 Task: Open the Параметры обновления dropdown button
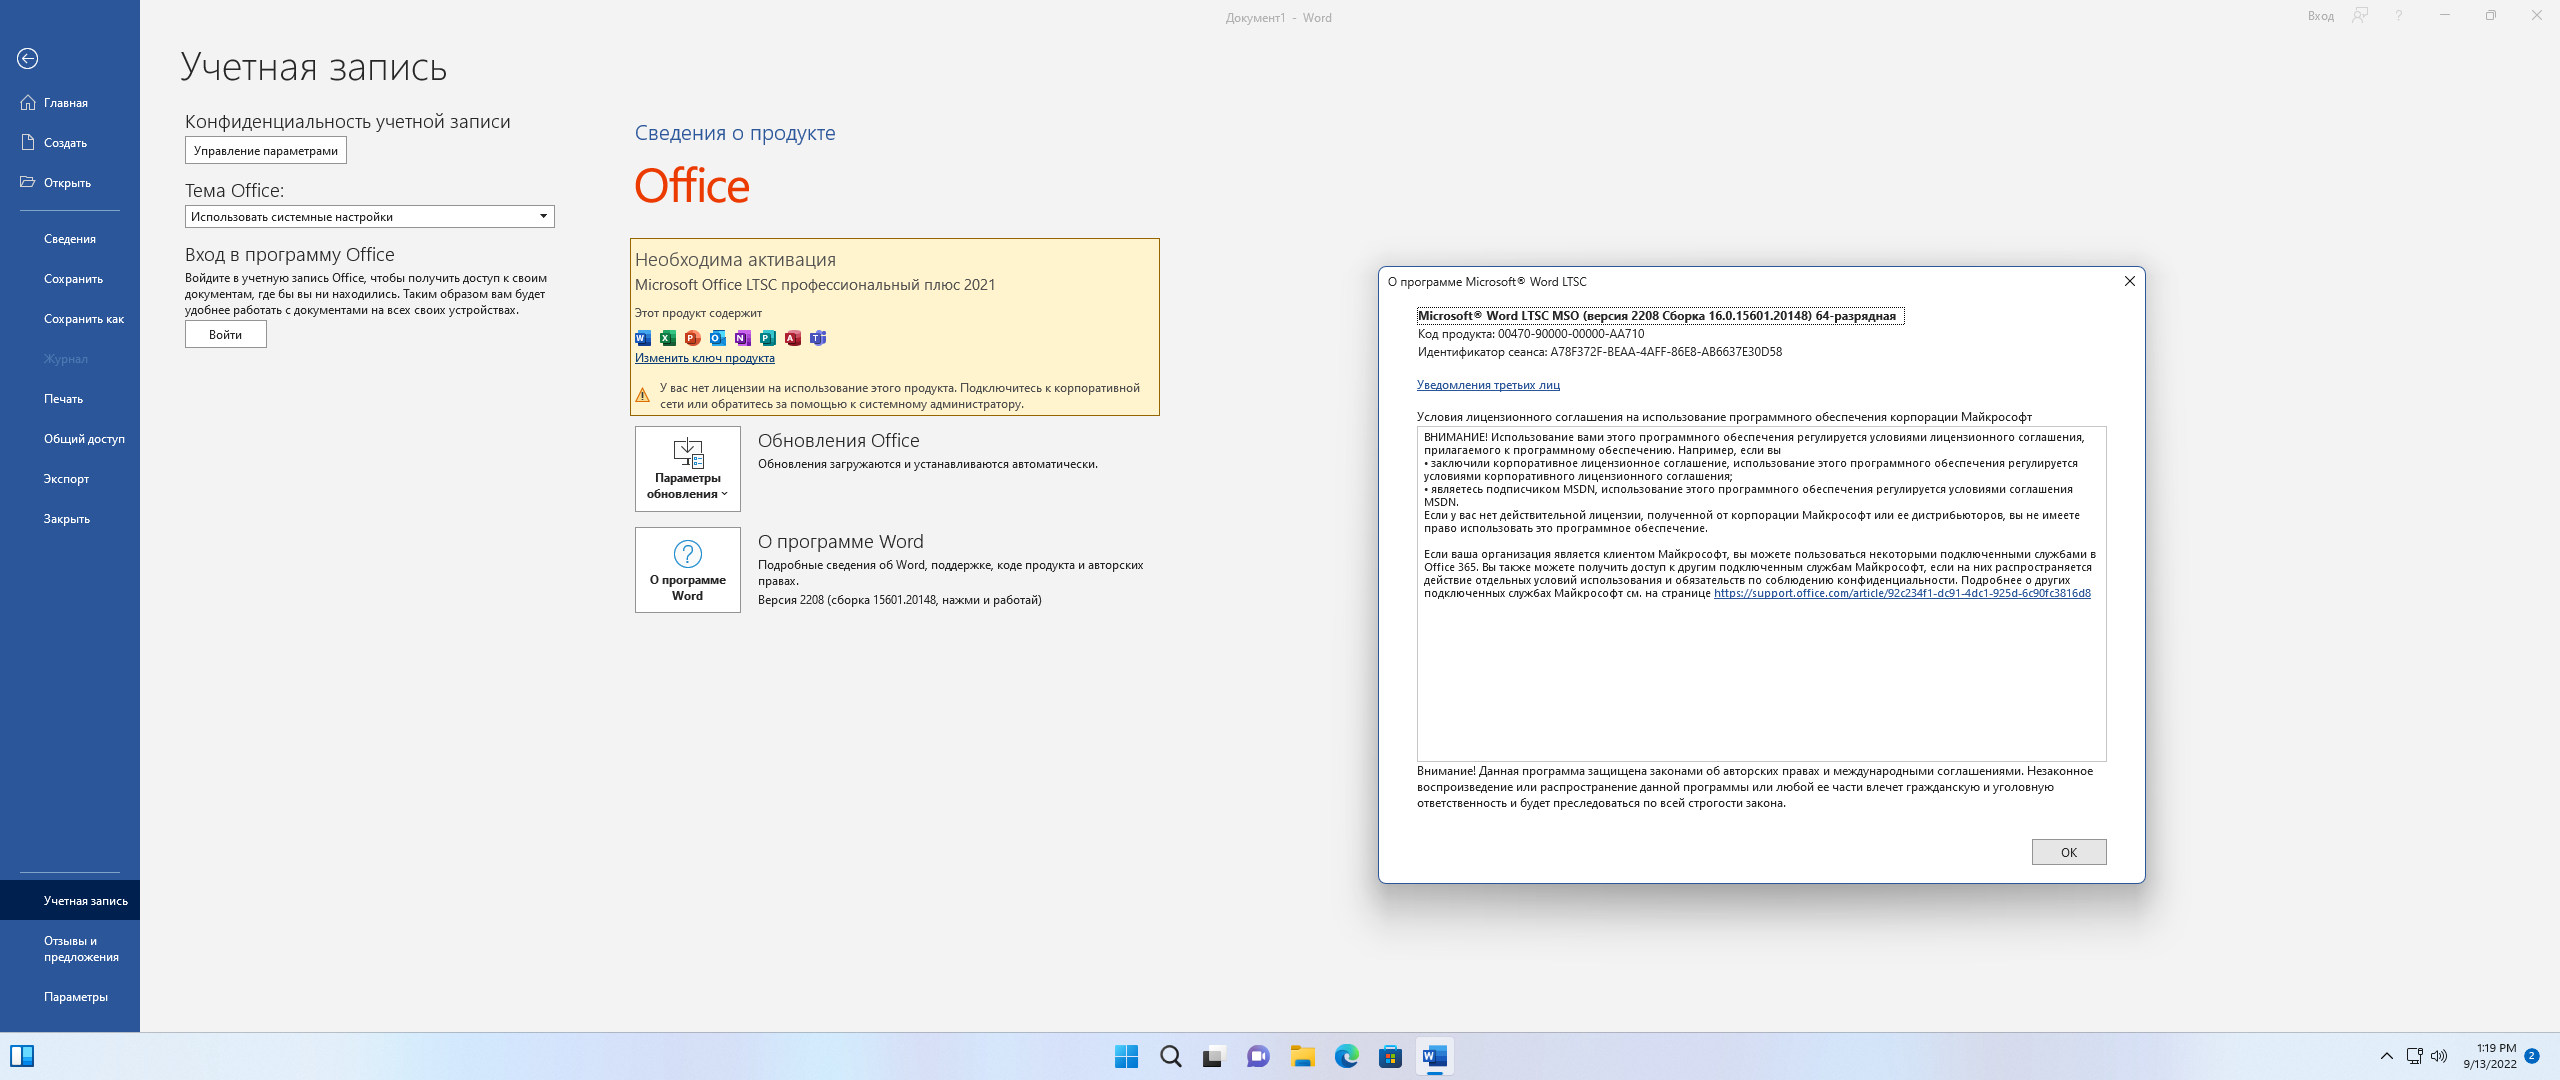(x=688, y=469)
